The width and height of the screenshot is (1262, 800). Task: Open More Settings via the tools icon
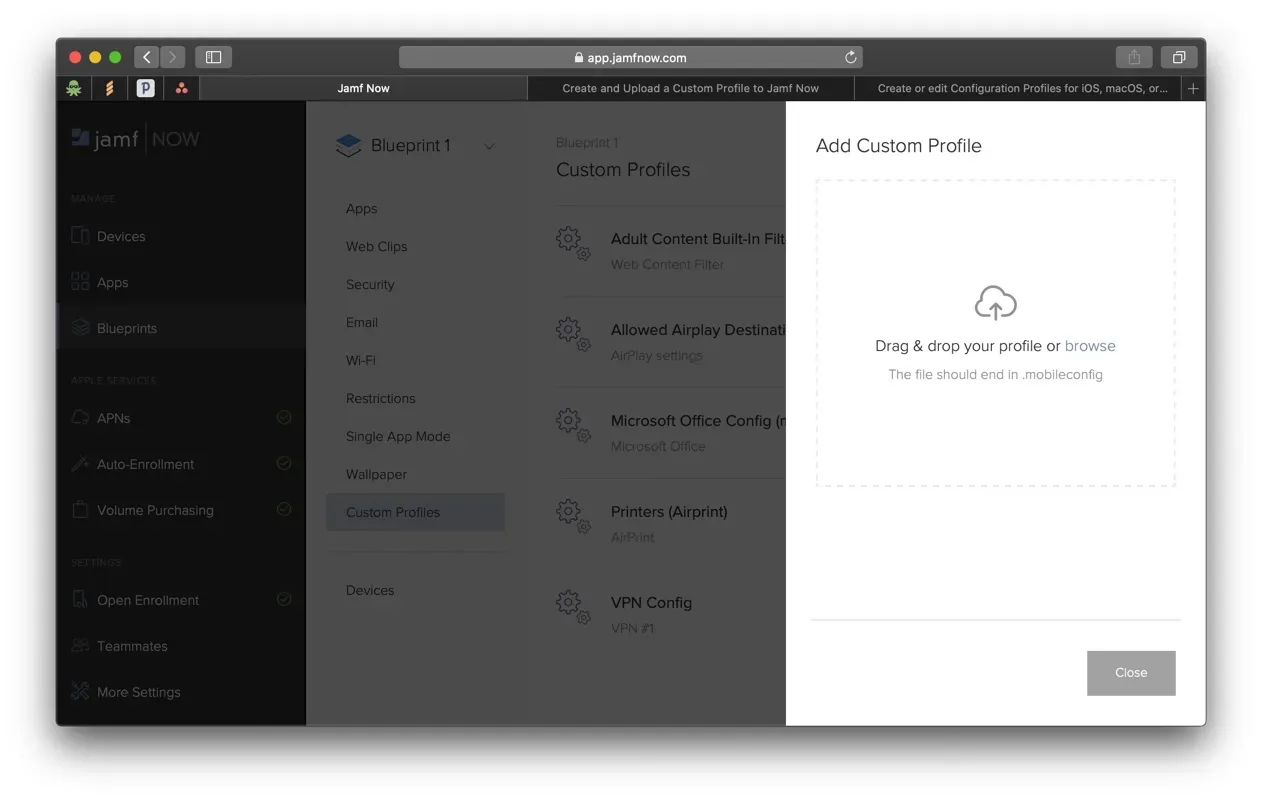(x=81, y=691)
